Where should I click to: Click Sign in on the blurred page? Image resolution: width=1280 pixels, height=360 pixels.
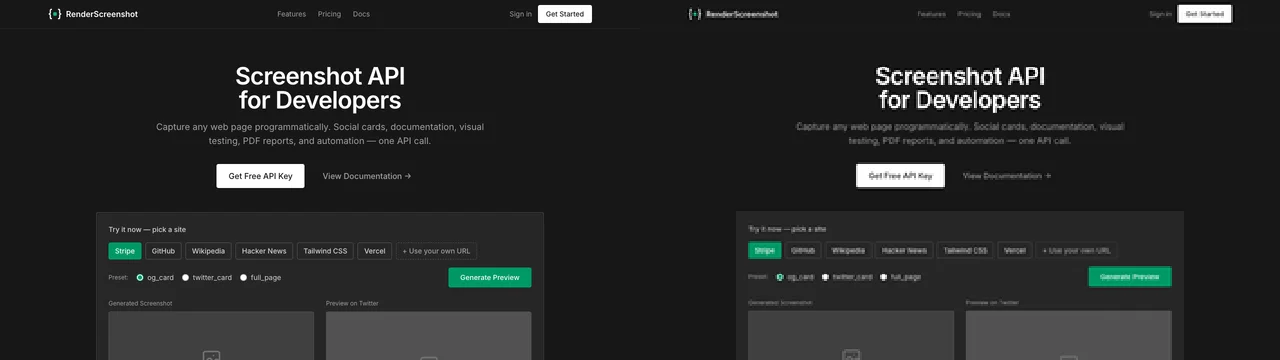(1160, 14)
